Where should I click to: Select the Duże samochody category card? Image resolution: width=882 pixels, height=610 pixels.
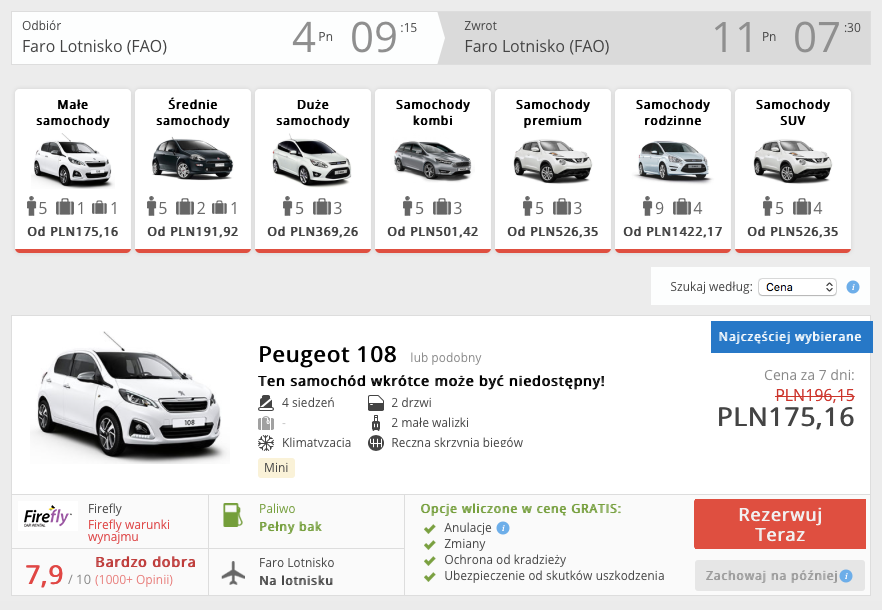313,171
